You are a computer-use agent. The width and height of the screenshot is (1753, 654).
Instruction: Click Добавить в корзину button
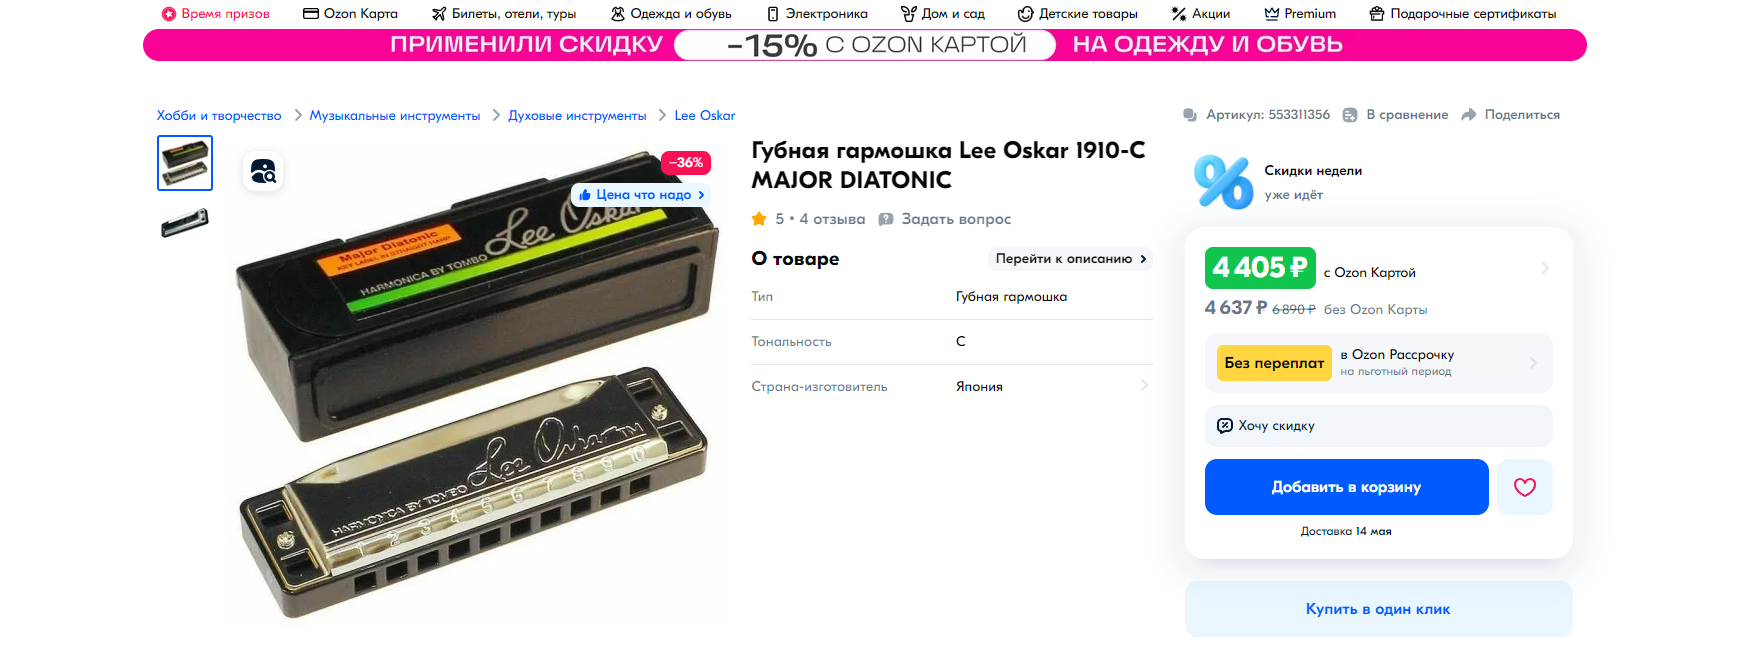click(x=1346, y=487)
